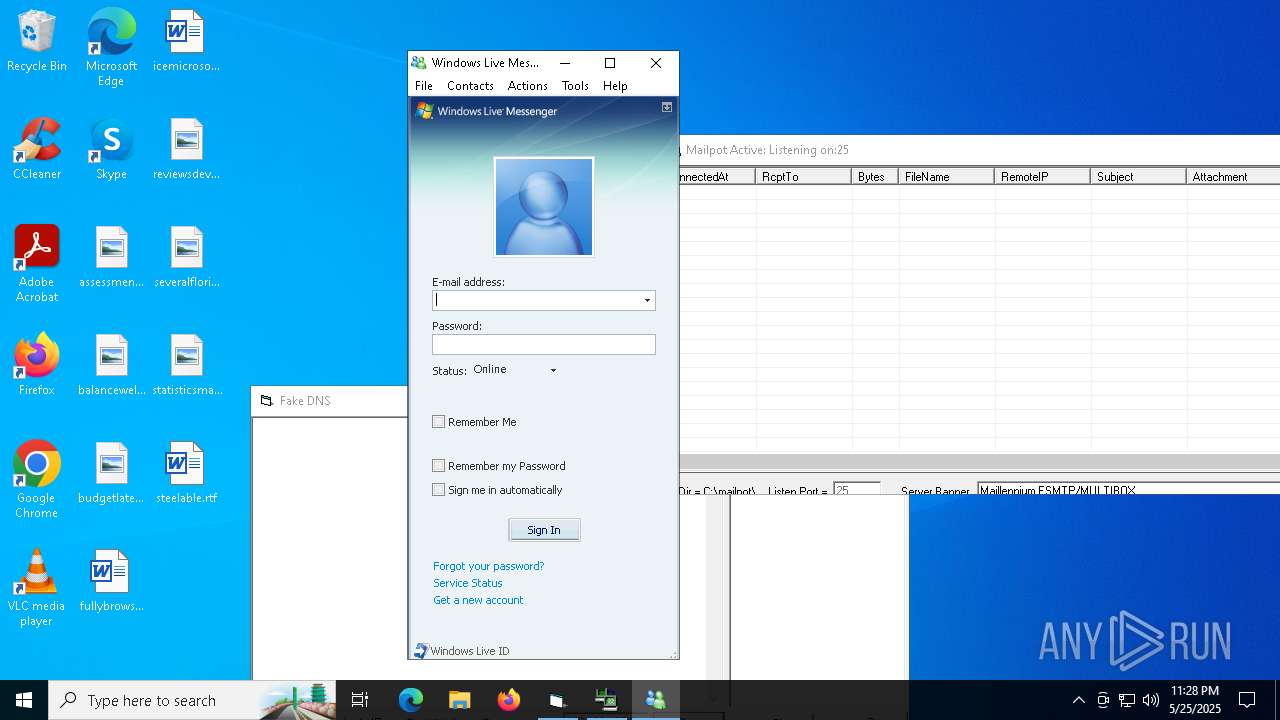Select the reviewsdev image file icon
The height and width of the screenshot is (720, 1280).
(186, 150)
